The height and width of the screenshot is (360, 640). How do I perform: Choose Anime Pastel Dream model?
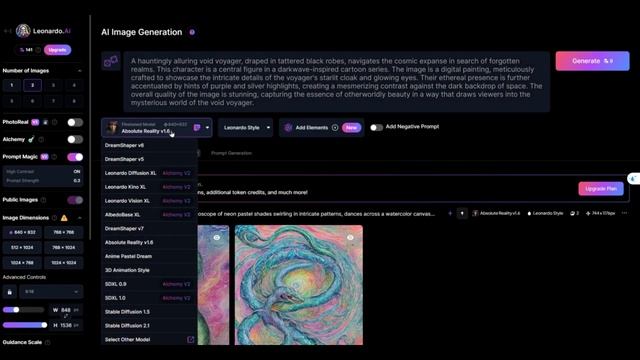[x=149, y=256]
